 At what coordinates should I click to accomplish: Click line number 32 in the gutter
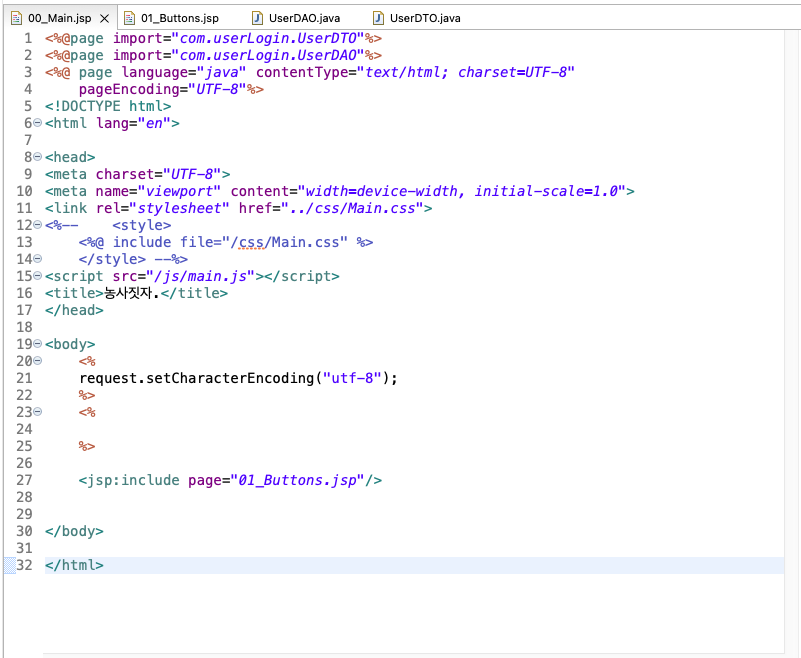[24, 565]
